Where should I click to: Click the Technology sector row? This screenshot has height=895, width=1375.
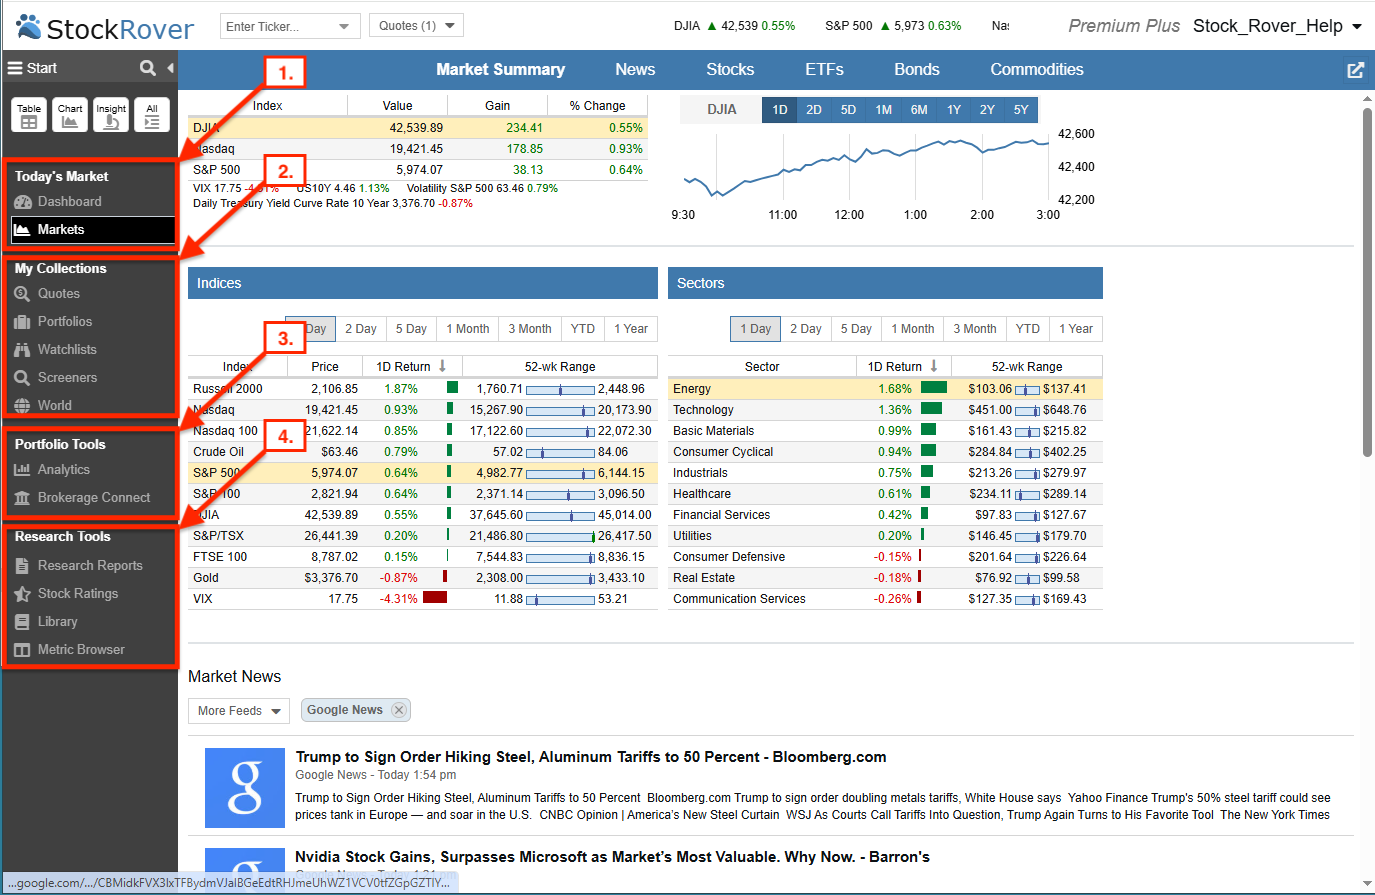click(885, 410)
